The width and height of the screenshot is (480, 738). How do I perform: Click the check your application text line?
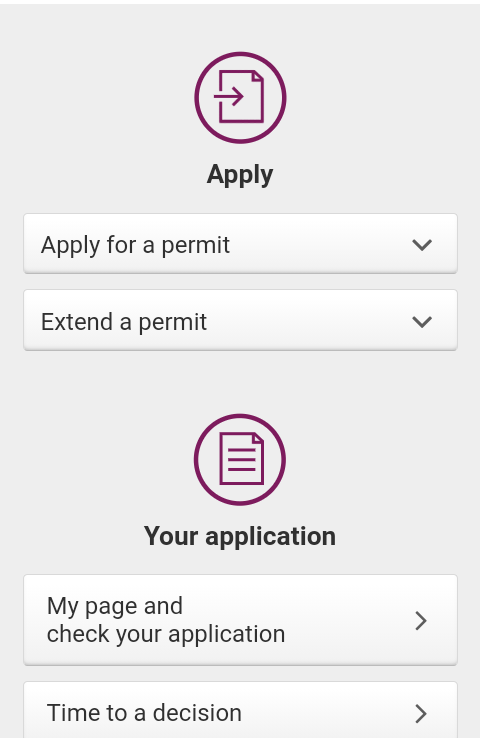(x=166, y=634)
